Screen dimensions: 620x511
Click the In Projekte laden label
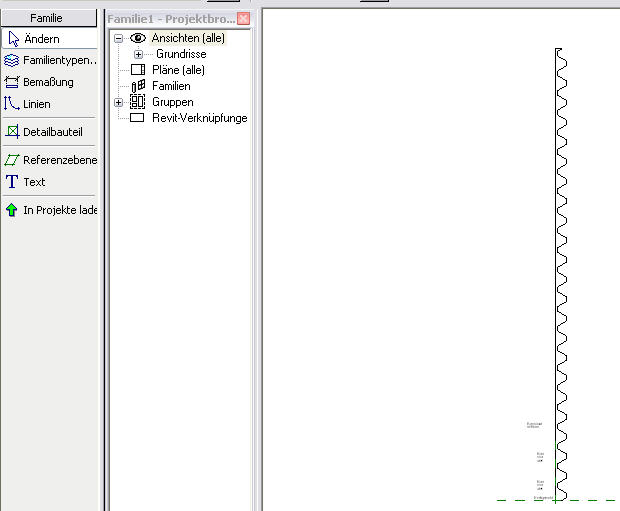point(60,210)
